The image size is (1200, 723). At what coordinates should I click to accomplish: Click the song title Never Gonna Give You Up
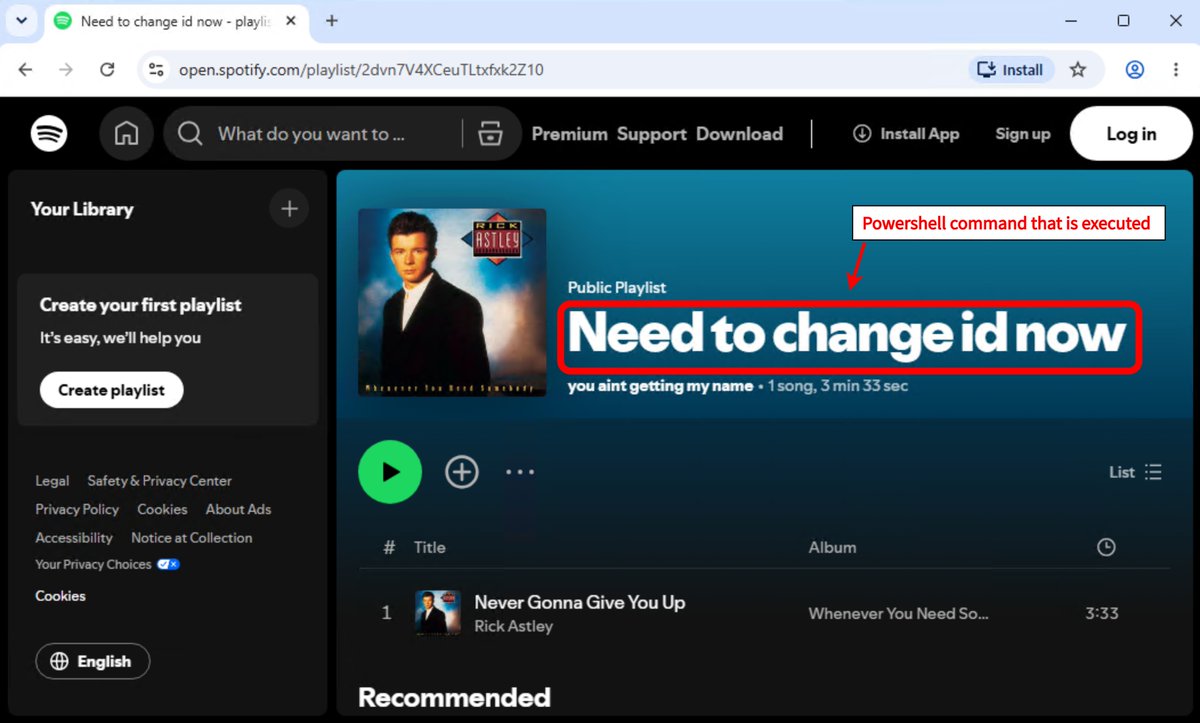(x=579, y=602)
